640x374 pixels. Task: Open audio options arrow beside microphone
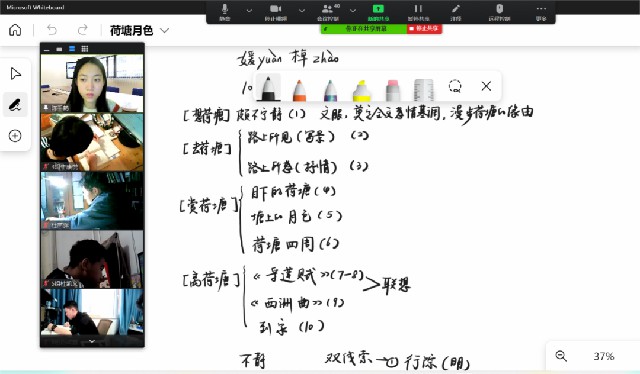(249, 10)
